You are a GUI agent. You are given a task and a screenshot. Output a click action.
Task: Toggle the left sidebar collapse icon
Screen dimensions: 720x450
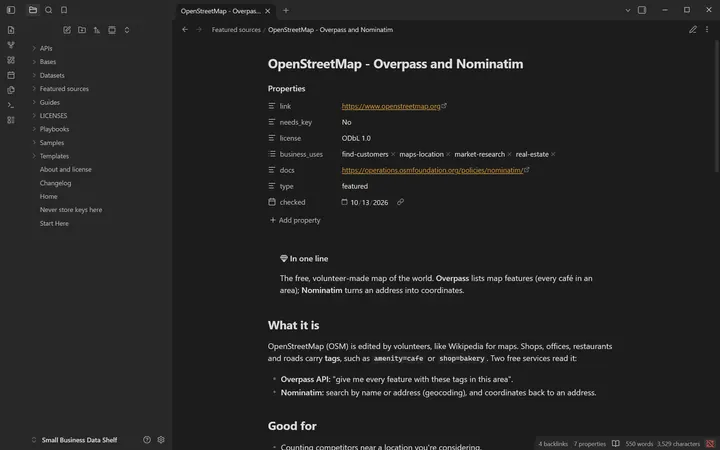click(11, 10)
